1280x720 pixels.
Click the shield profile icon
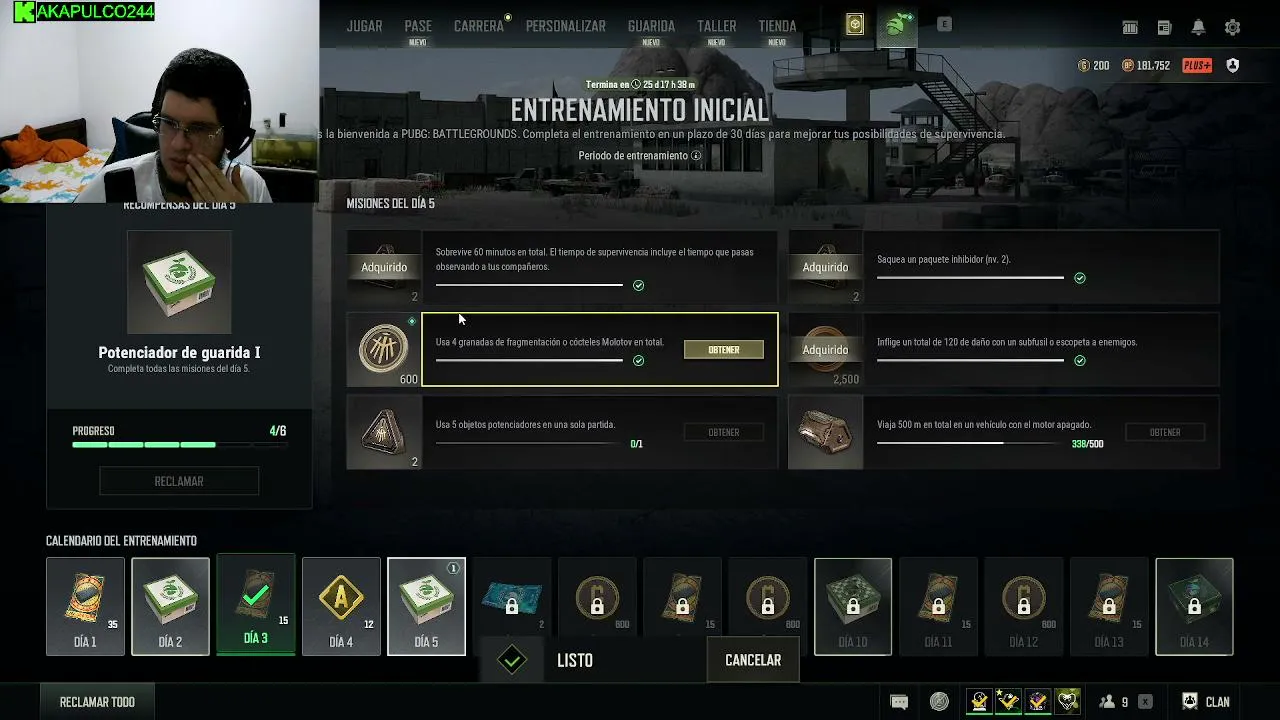[1232, 66]
